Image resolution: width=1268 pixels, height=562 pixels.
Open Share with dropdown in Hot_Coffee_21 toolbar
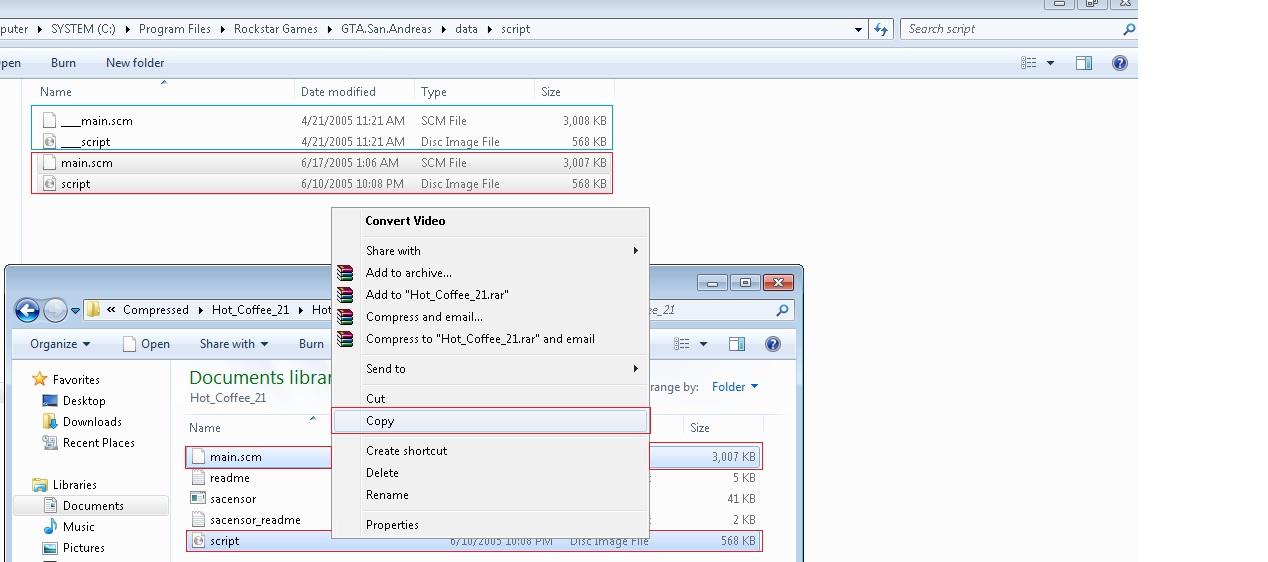coord(234,344)
